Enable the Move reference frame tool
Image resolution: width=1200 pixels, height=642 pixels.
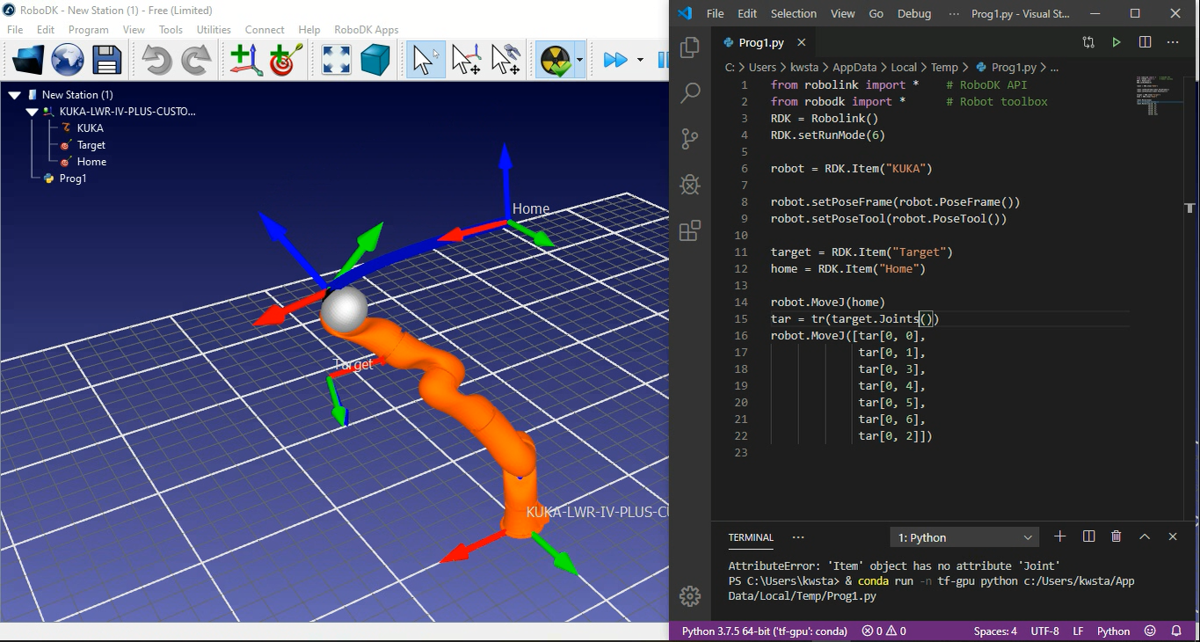point(465,60)
